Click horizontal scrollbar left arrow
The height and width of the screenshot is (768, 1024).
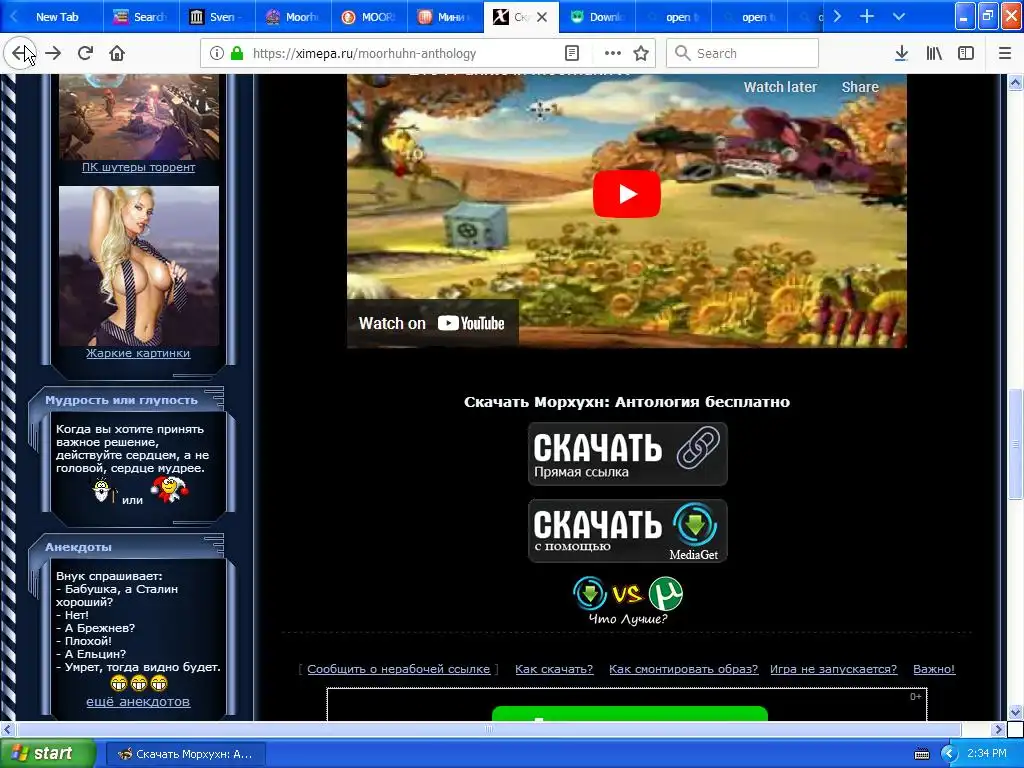coord(7,729)
